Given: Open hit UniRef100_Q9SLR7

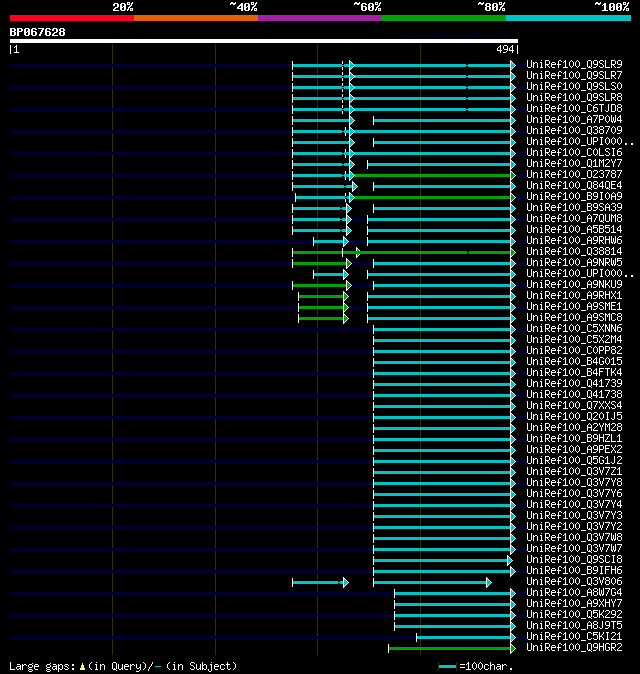Looking at the screenshot, I should tap(574, 75).
